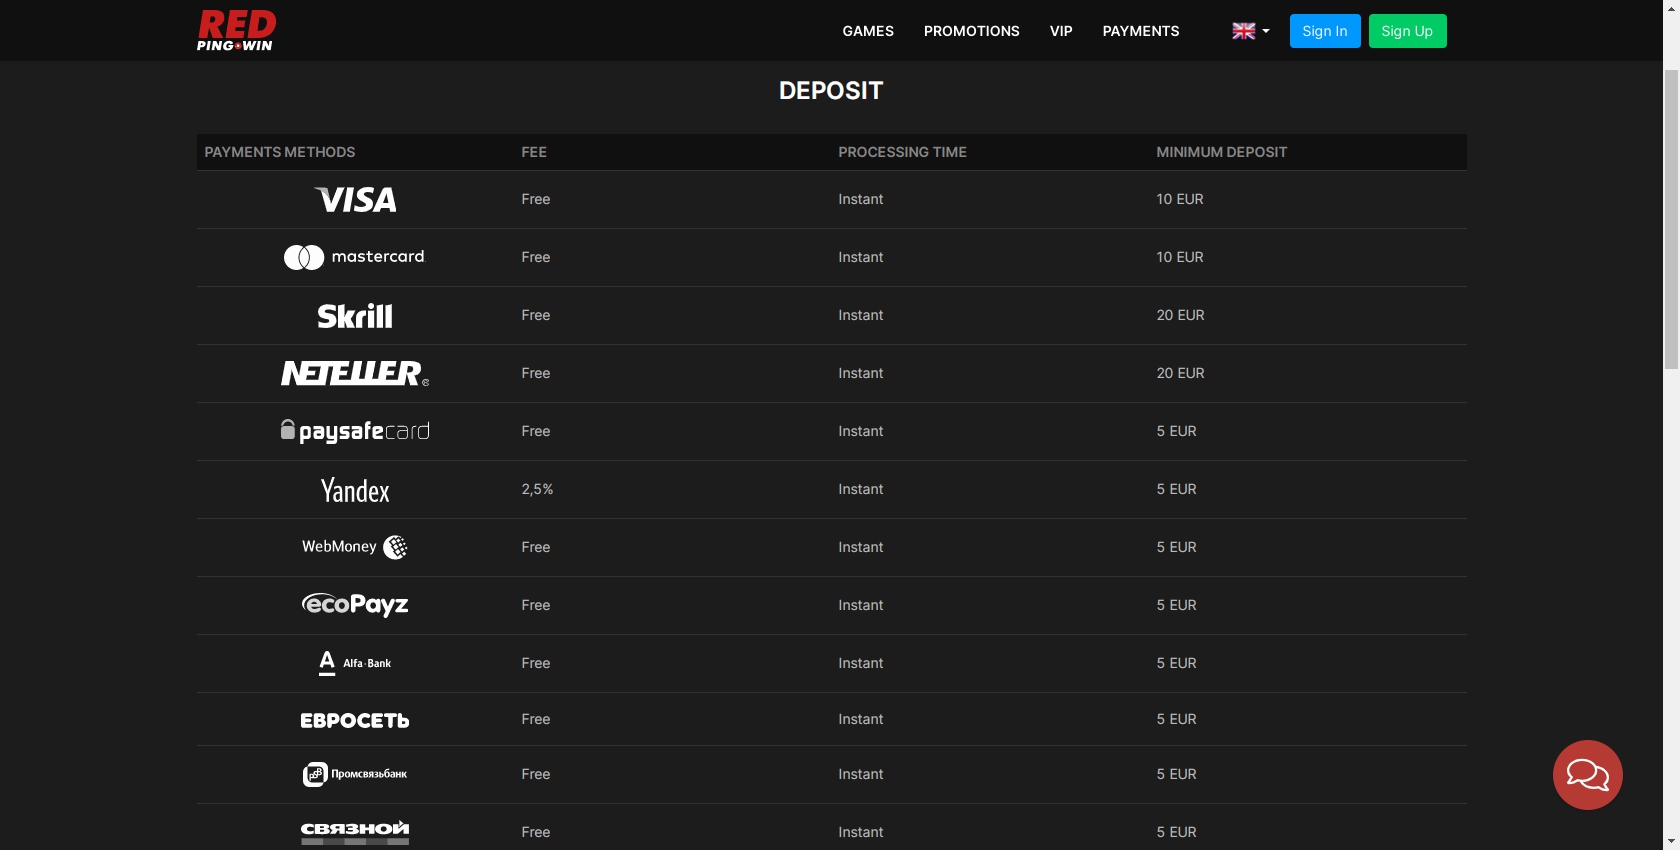
Task: Click the Free fee in Промсвязьбанк row
Action: [536, 774]
